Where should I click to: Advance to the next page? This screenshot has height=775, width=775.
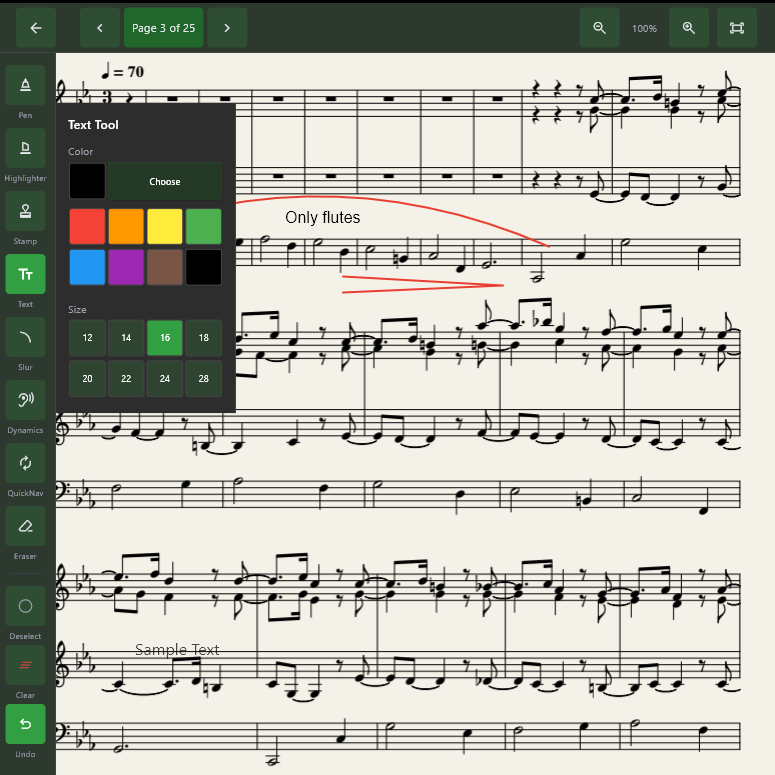click(x=227, y=28)
